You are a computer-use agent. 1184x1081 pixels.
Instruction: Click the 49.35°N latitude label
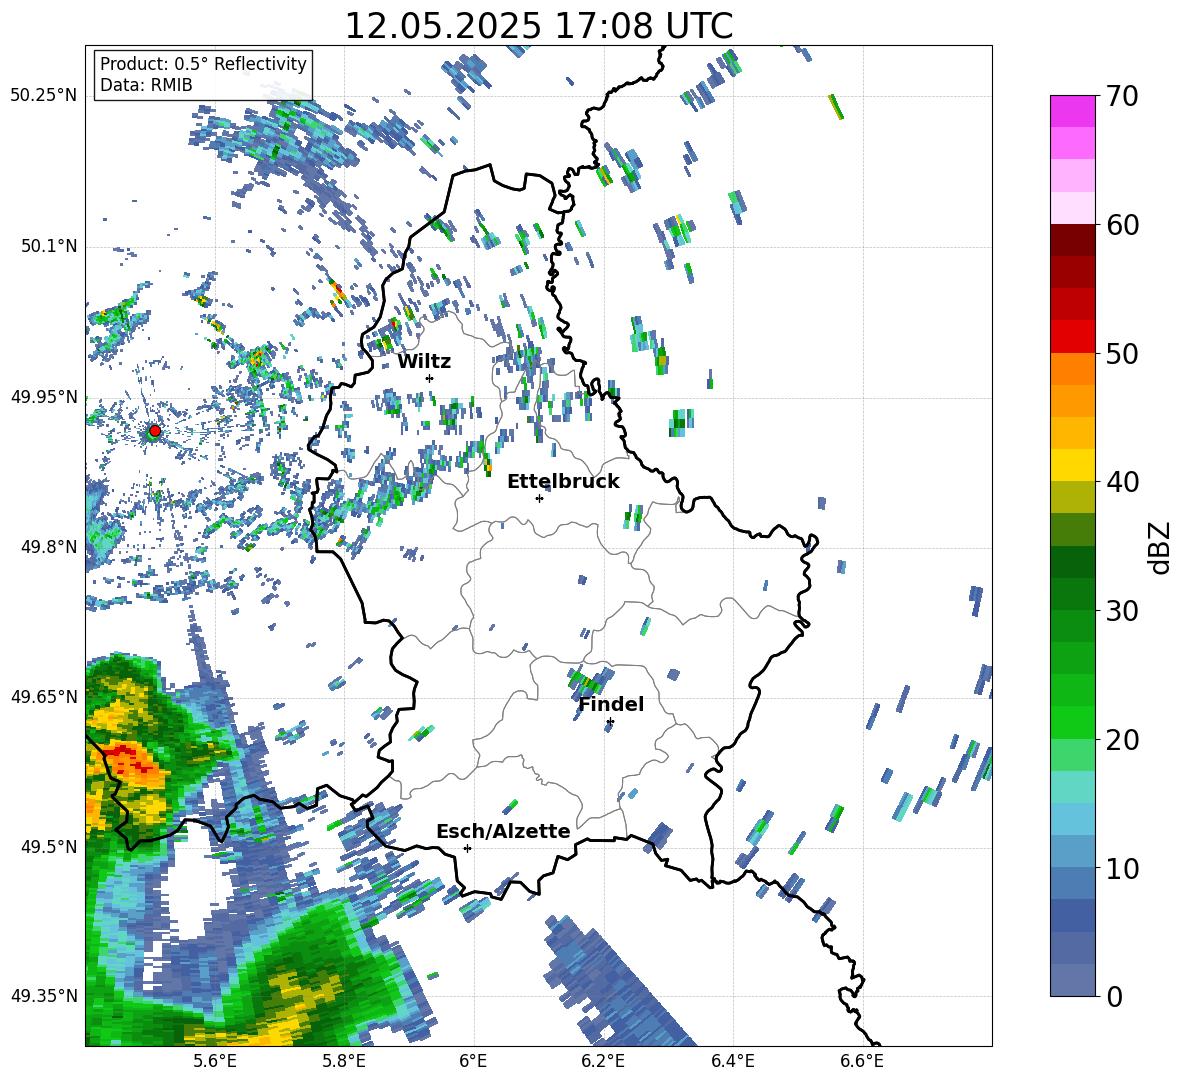(x=44, y=996)
